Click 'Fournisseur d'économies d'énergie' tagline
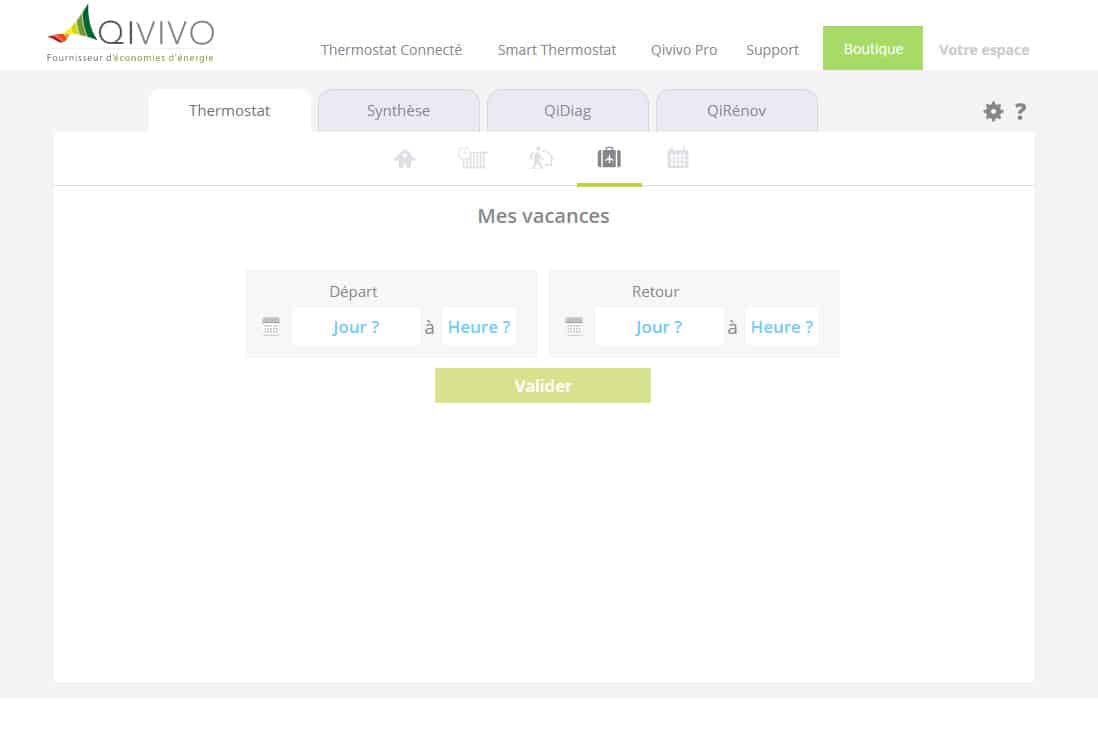This screenshot has height=729, width=1098. (x=130, y=57)
